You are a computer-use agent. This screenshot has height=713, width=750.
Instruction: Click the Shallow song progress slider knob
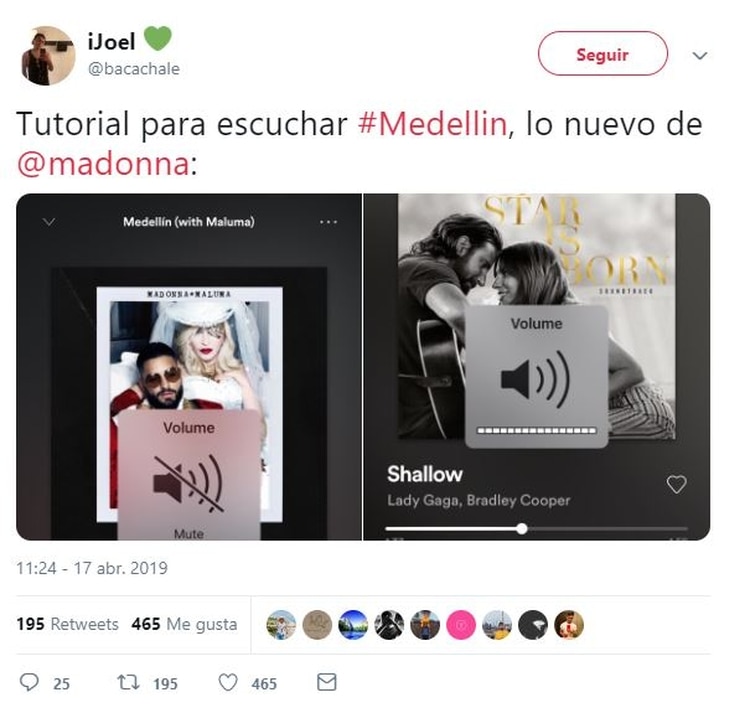coord(522,528)
